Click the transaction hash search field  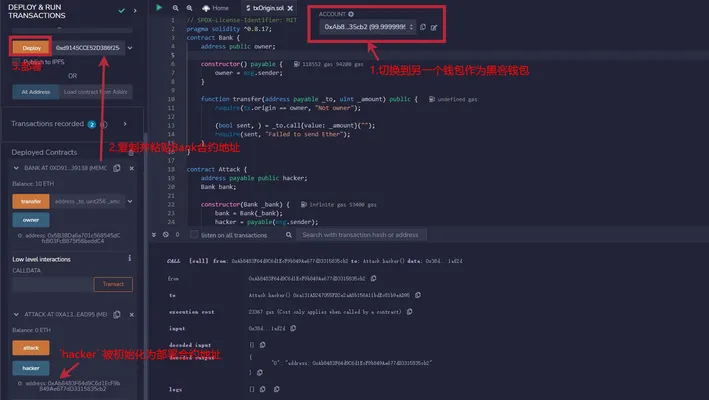361,235
